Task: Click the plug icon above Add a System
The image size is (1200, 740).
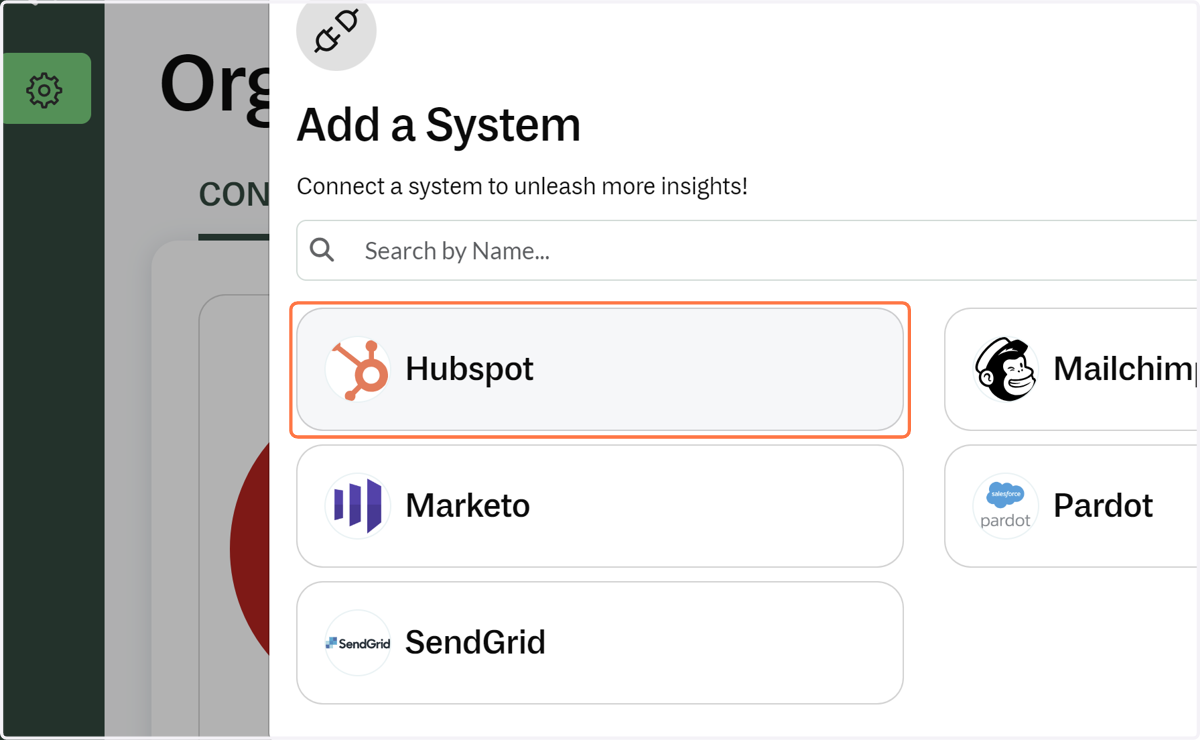Action: (x=336, y=33)
